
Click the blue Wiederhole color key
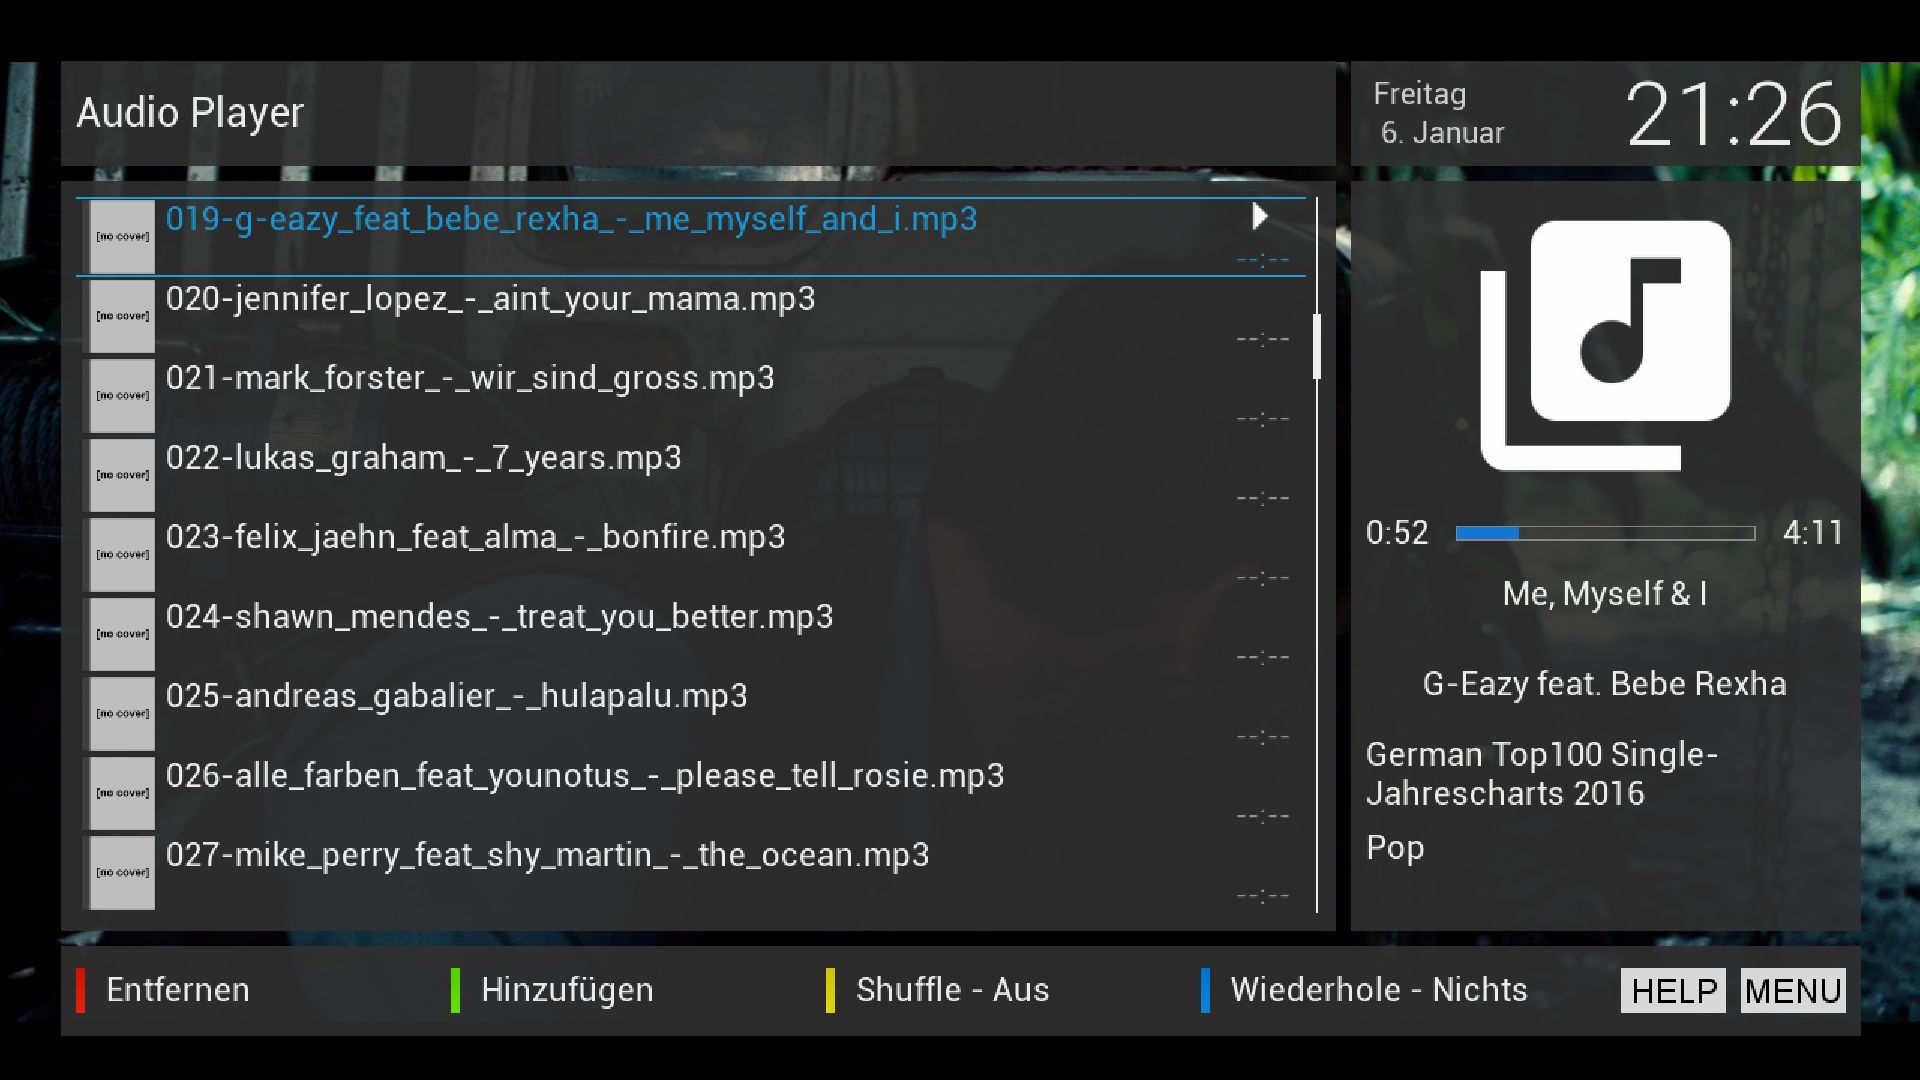point(1205,990)
